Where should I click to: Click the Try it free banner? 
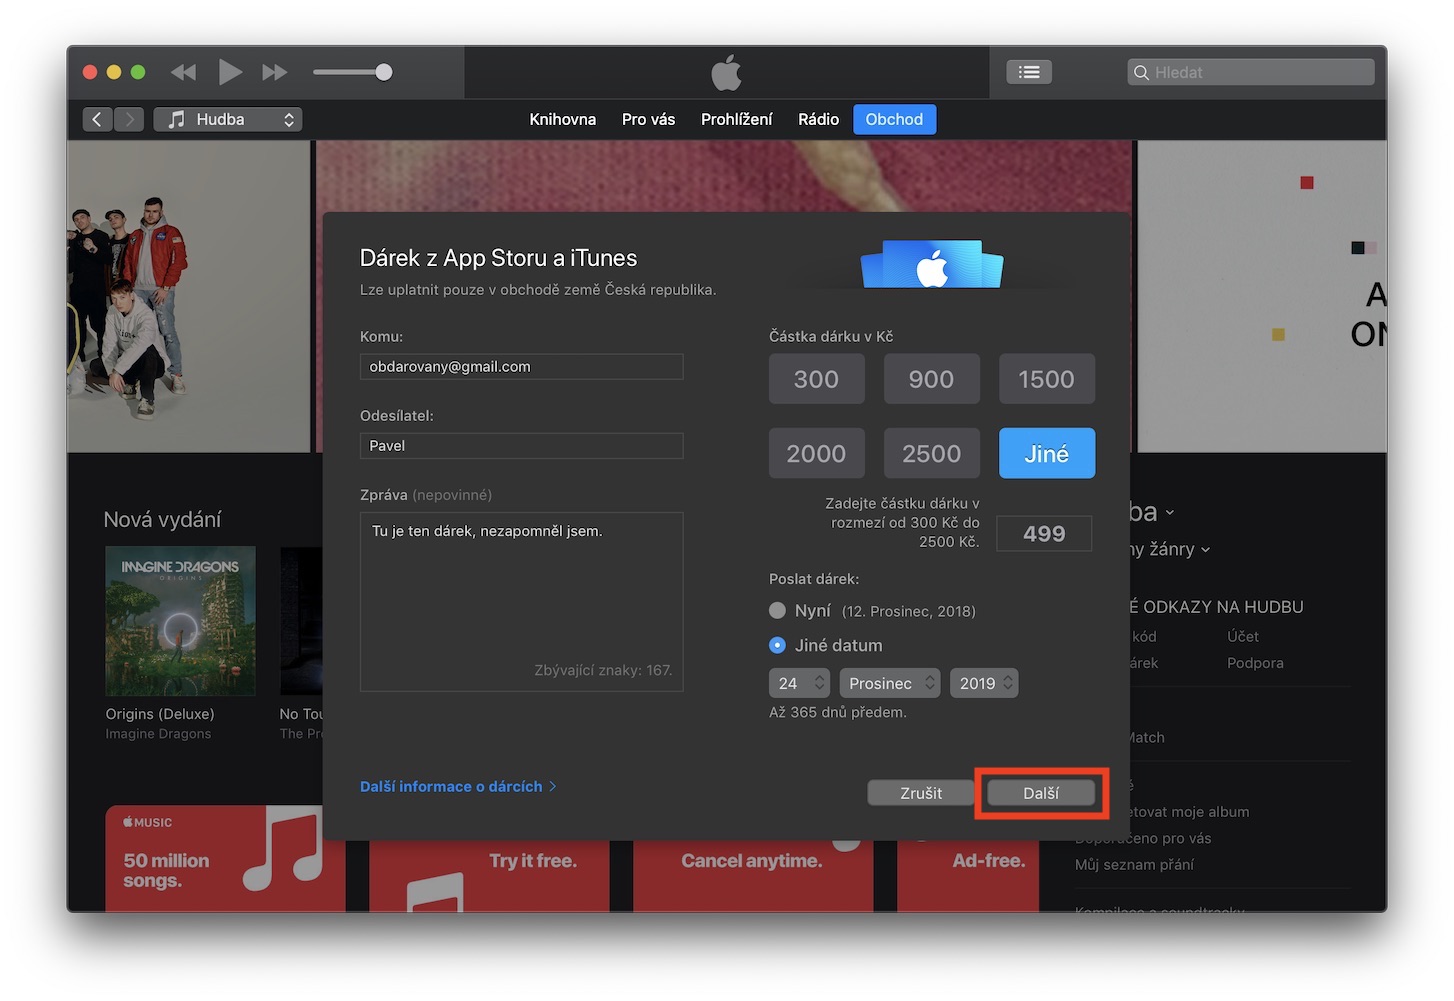[x=489, y=876]
